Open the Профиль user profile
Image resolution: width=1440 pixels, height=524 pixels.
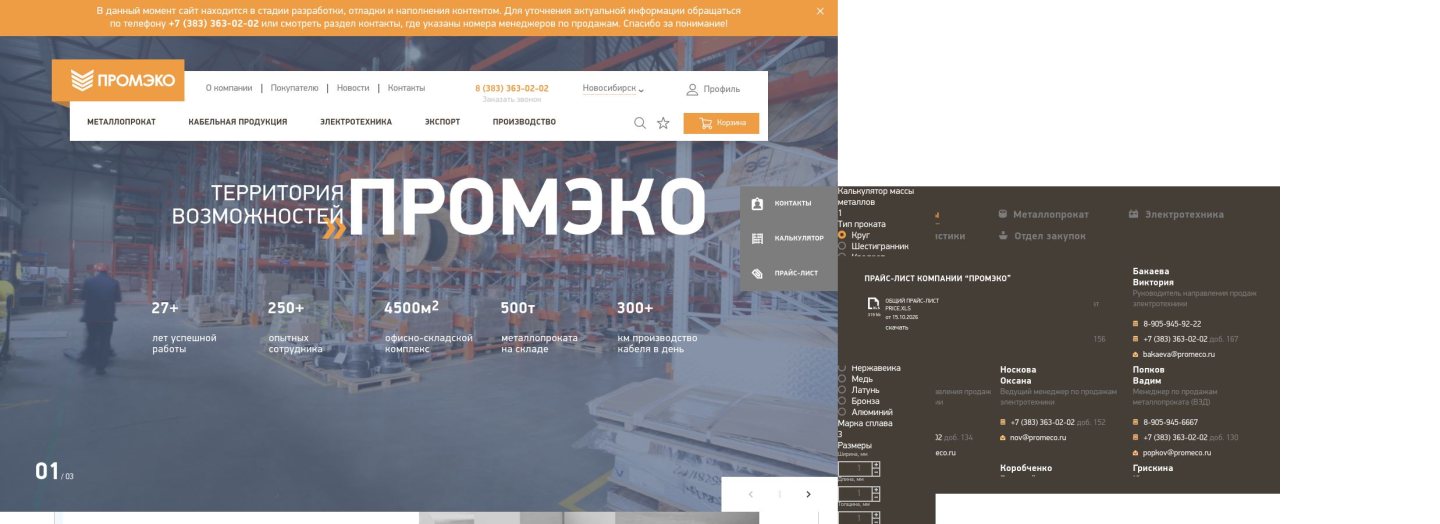point(713,89)
